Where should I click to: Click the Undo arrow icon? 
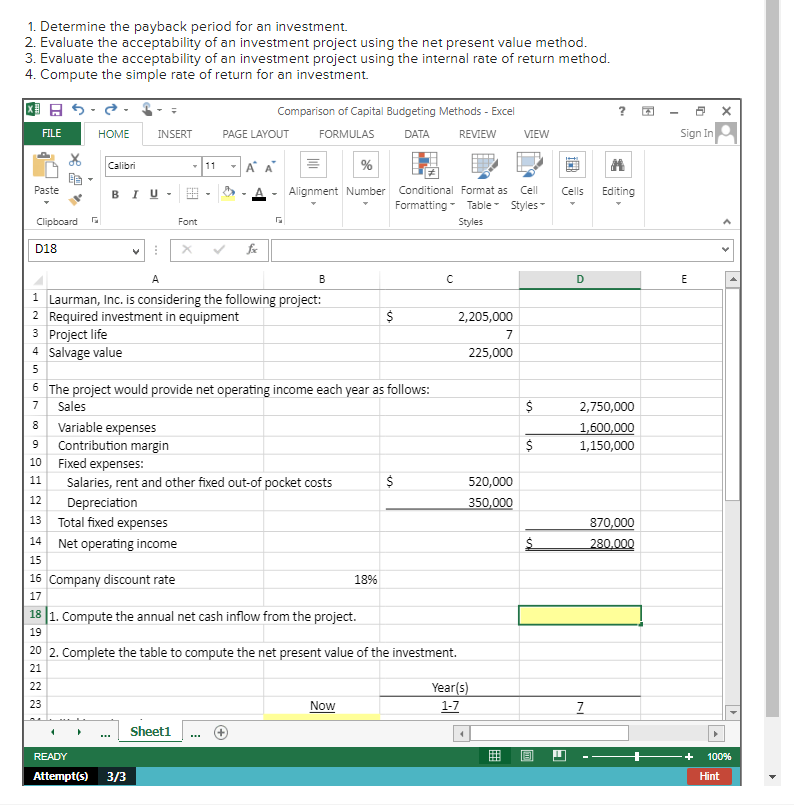[78, 109]
